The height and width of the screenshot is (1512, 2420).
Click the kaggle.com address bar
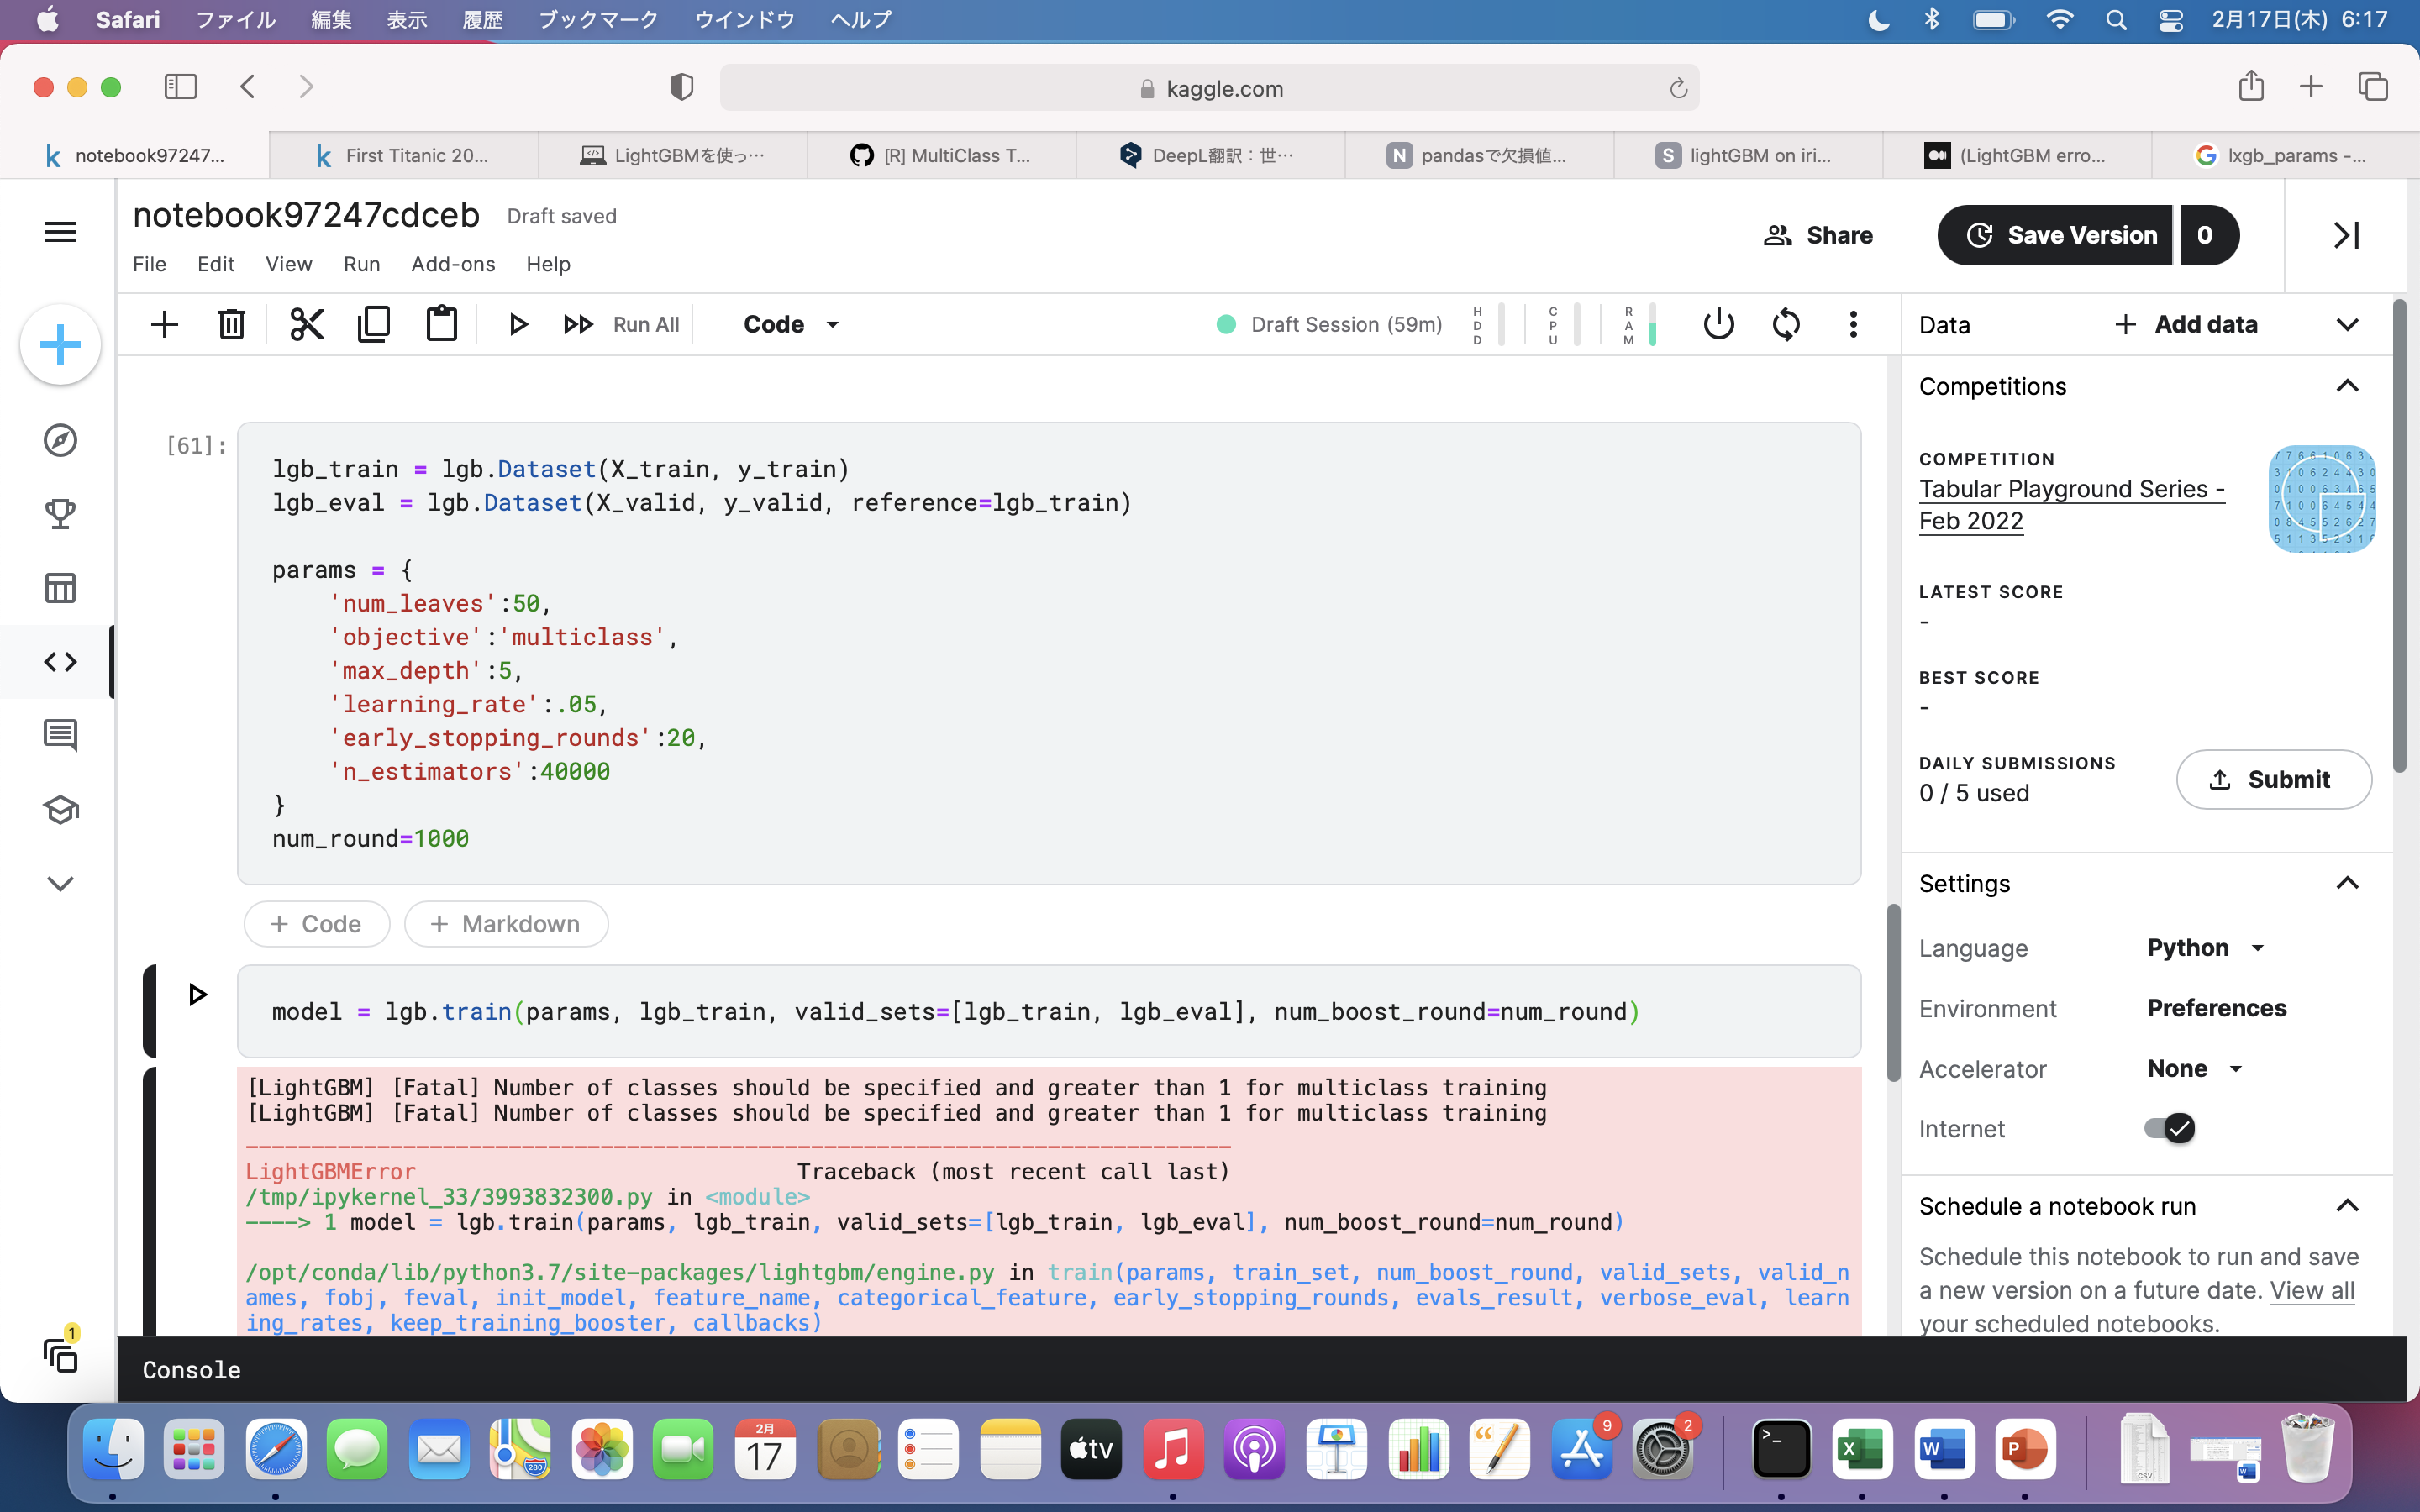tap(1209, 88)
